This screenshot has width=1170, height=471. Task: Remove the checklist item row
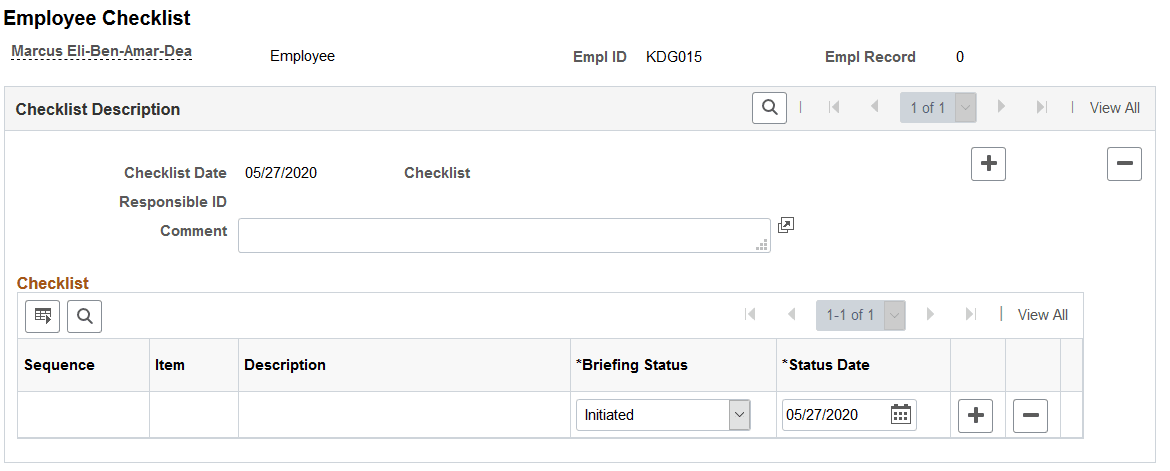1030,415
